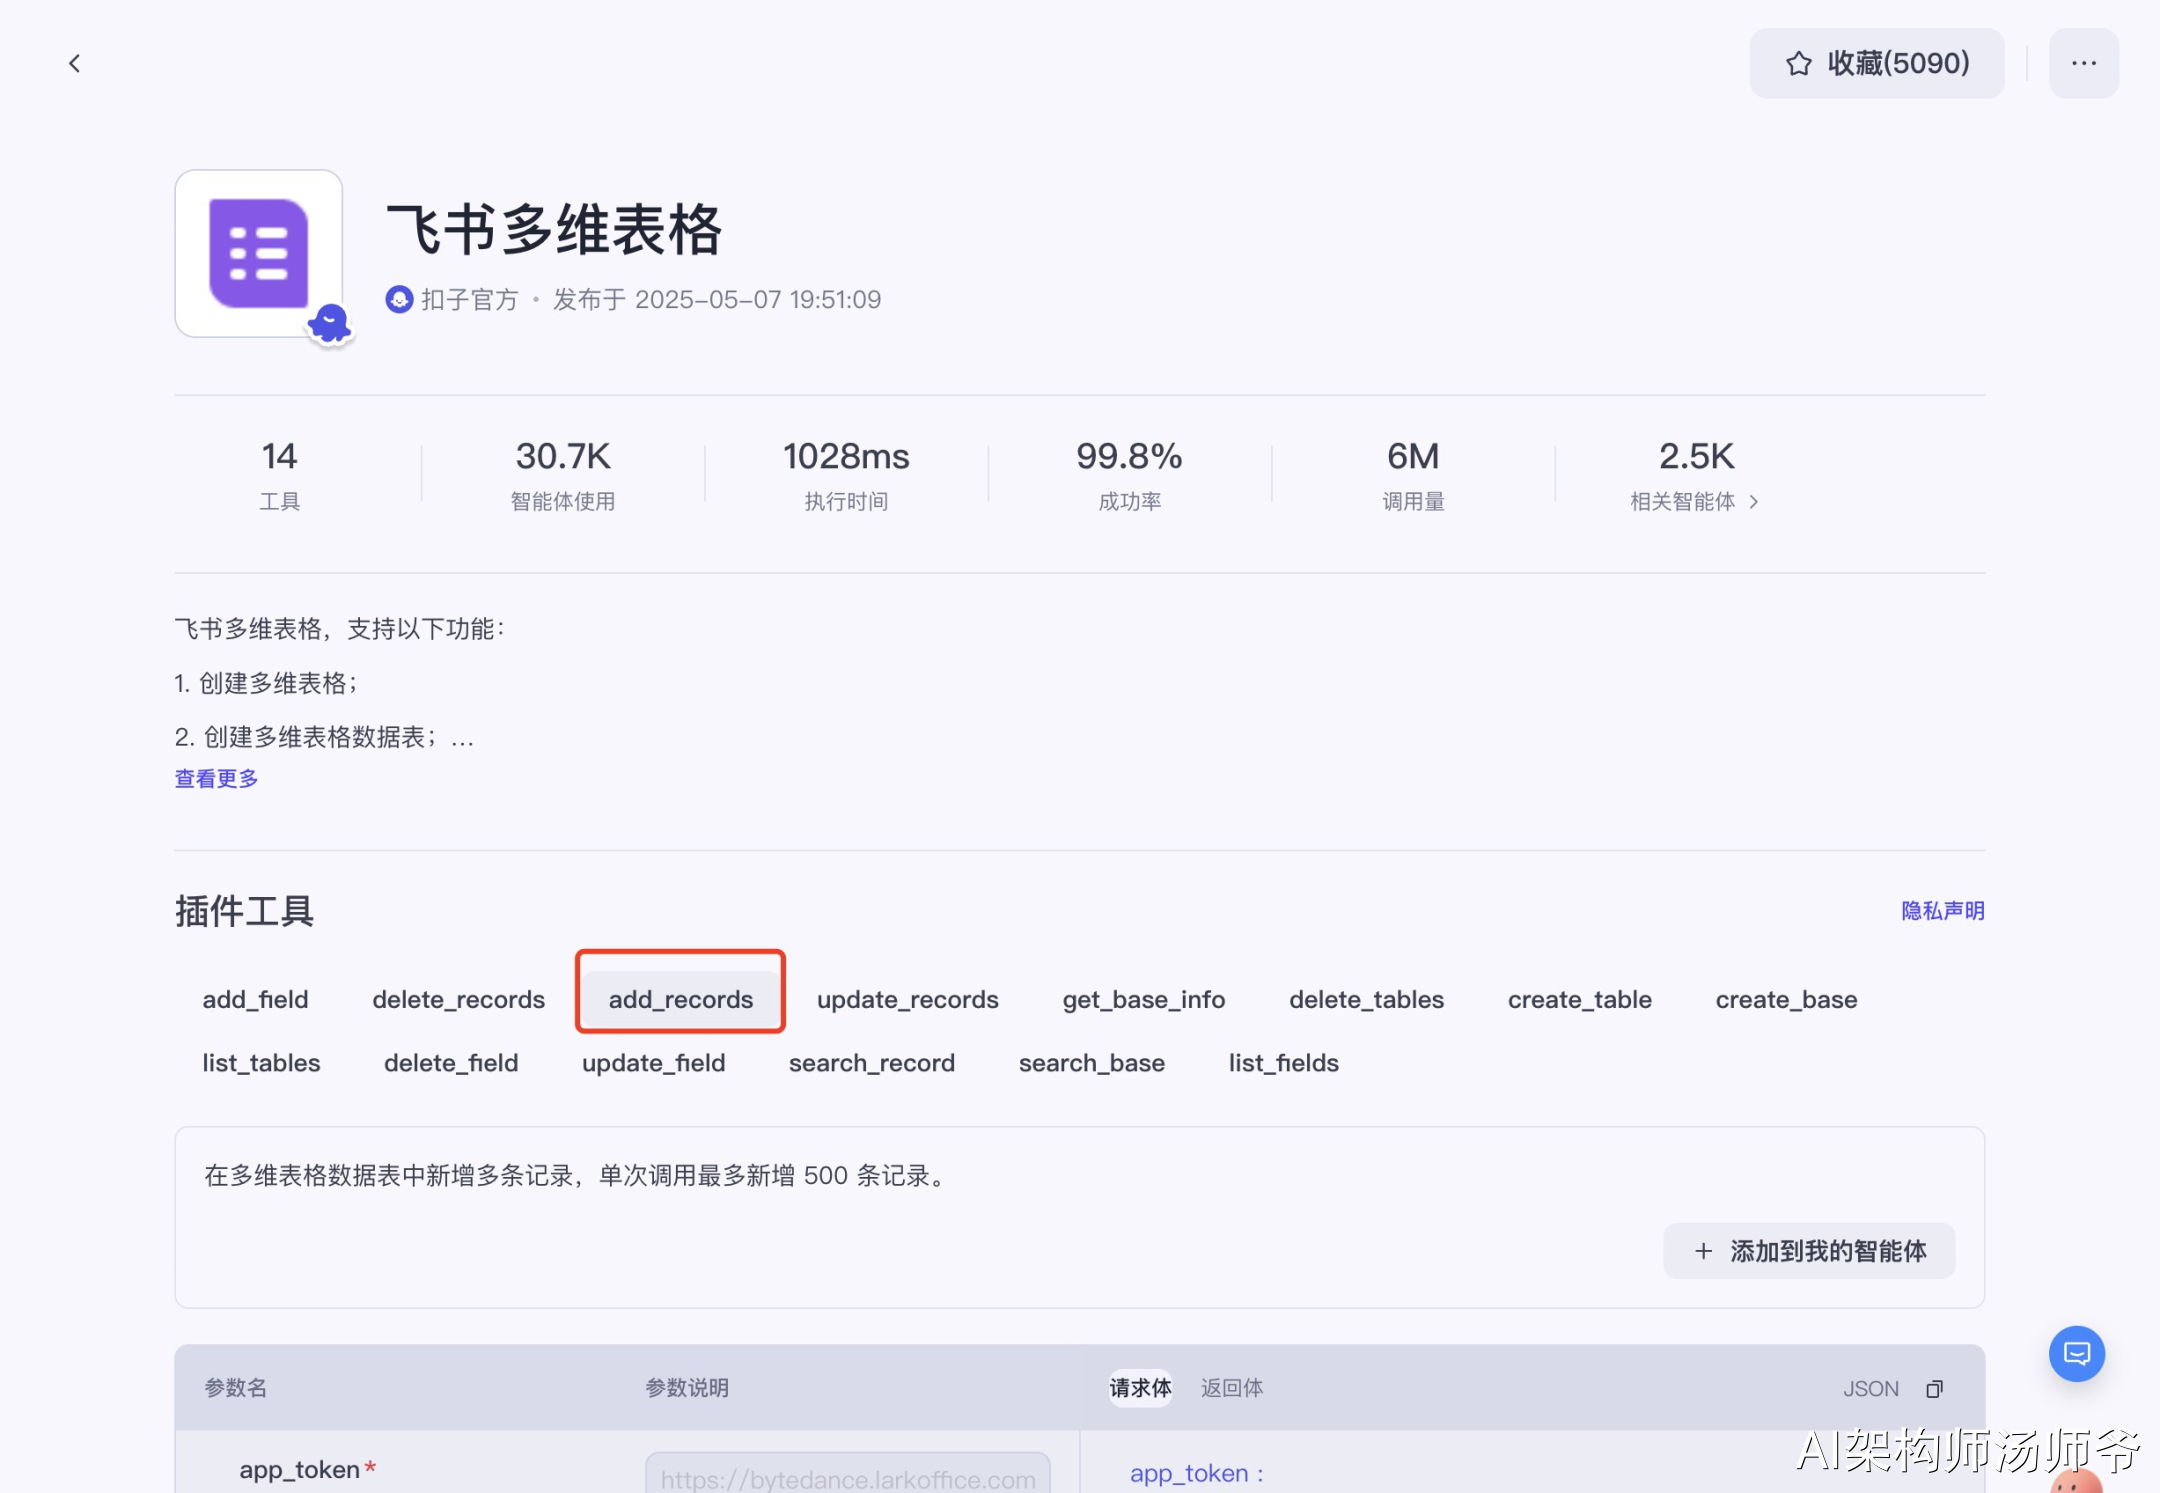2160x1493 pixels.
Task: Copy JSON with the copy icon
Action: click(1934, 1388)
